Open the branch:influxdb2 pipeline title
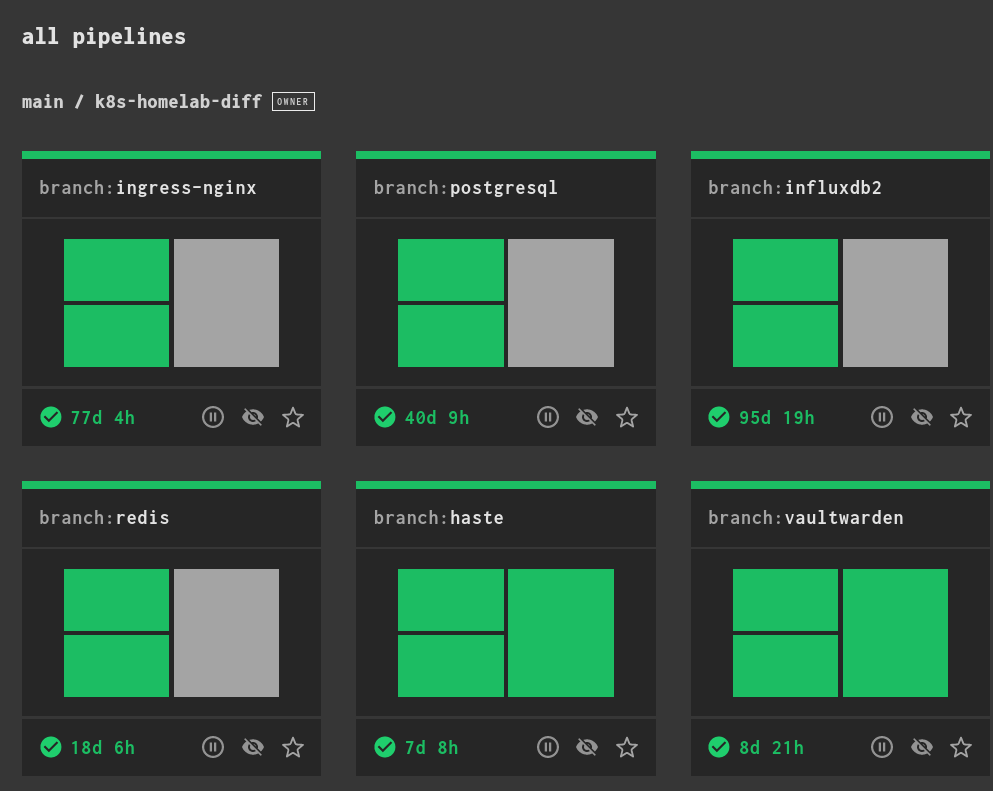The width and height of the screenshot is (993, 791). 795,188
